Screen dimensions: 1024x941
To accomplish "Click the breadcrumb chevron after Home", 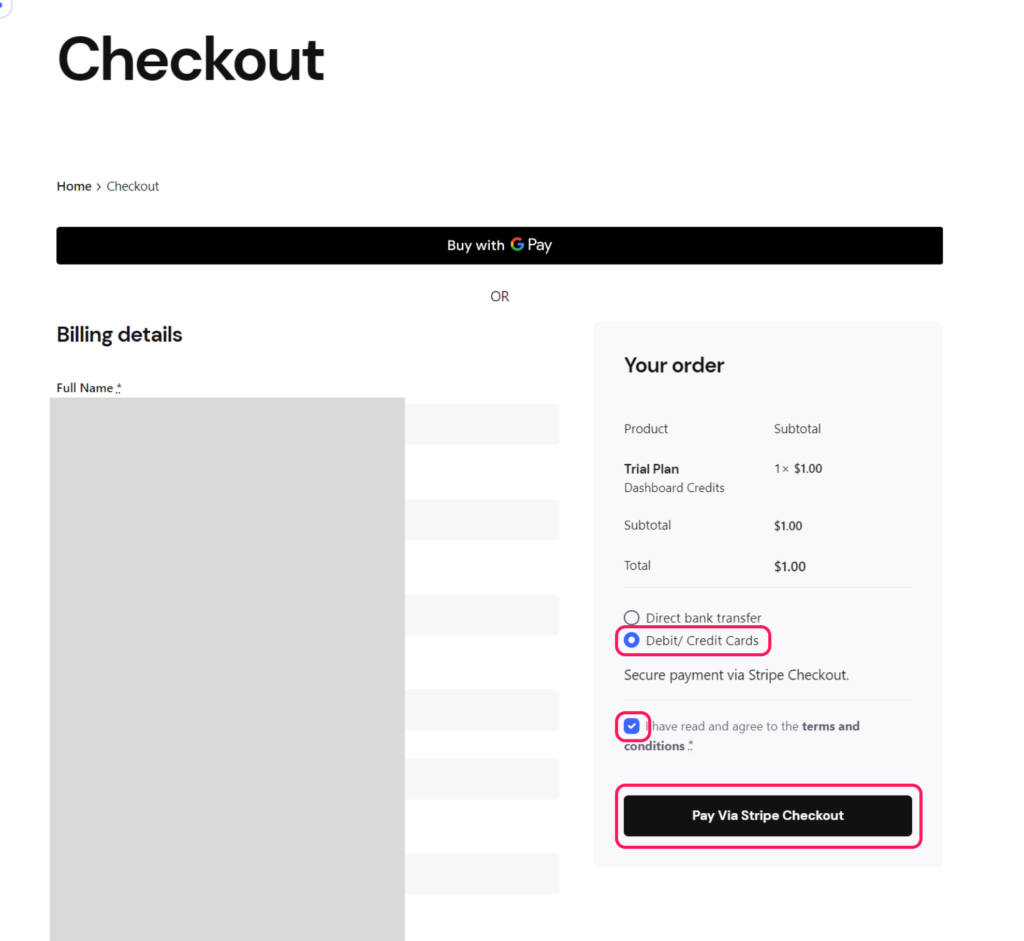I will 99,187.
